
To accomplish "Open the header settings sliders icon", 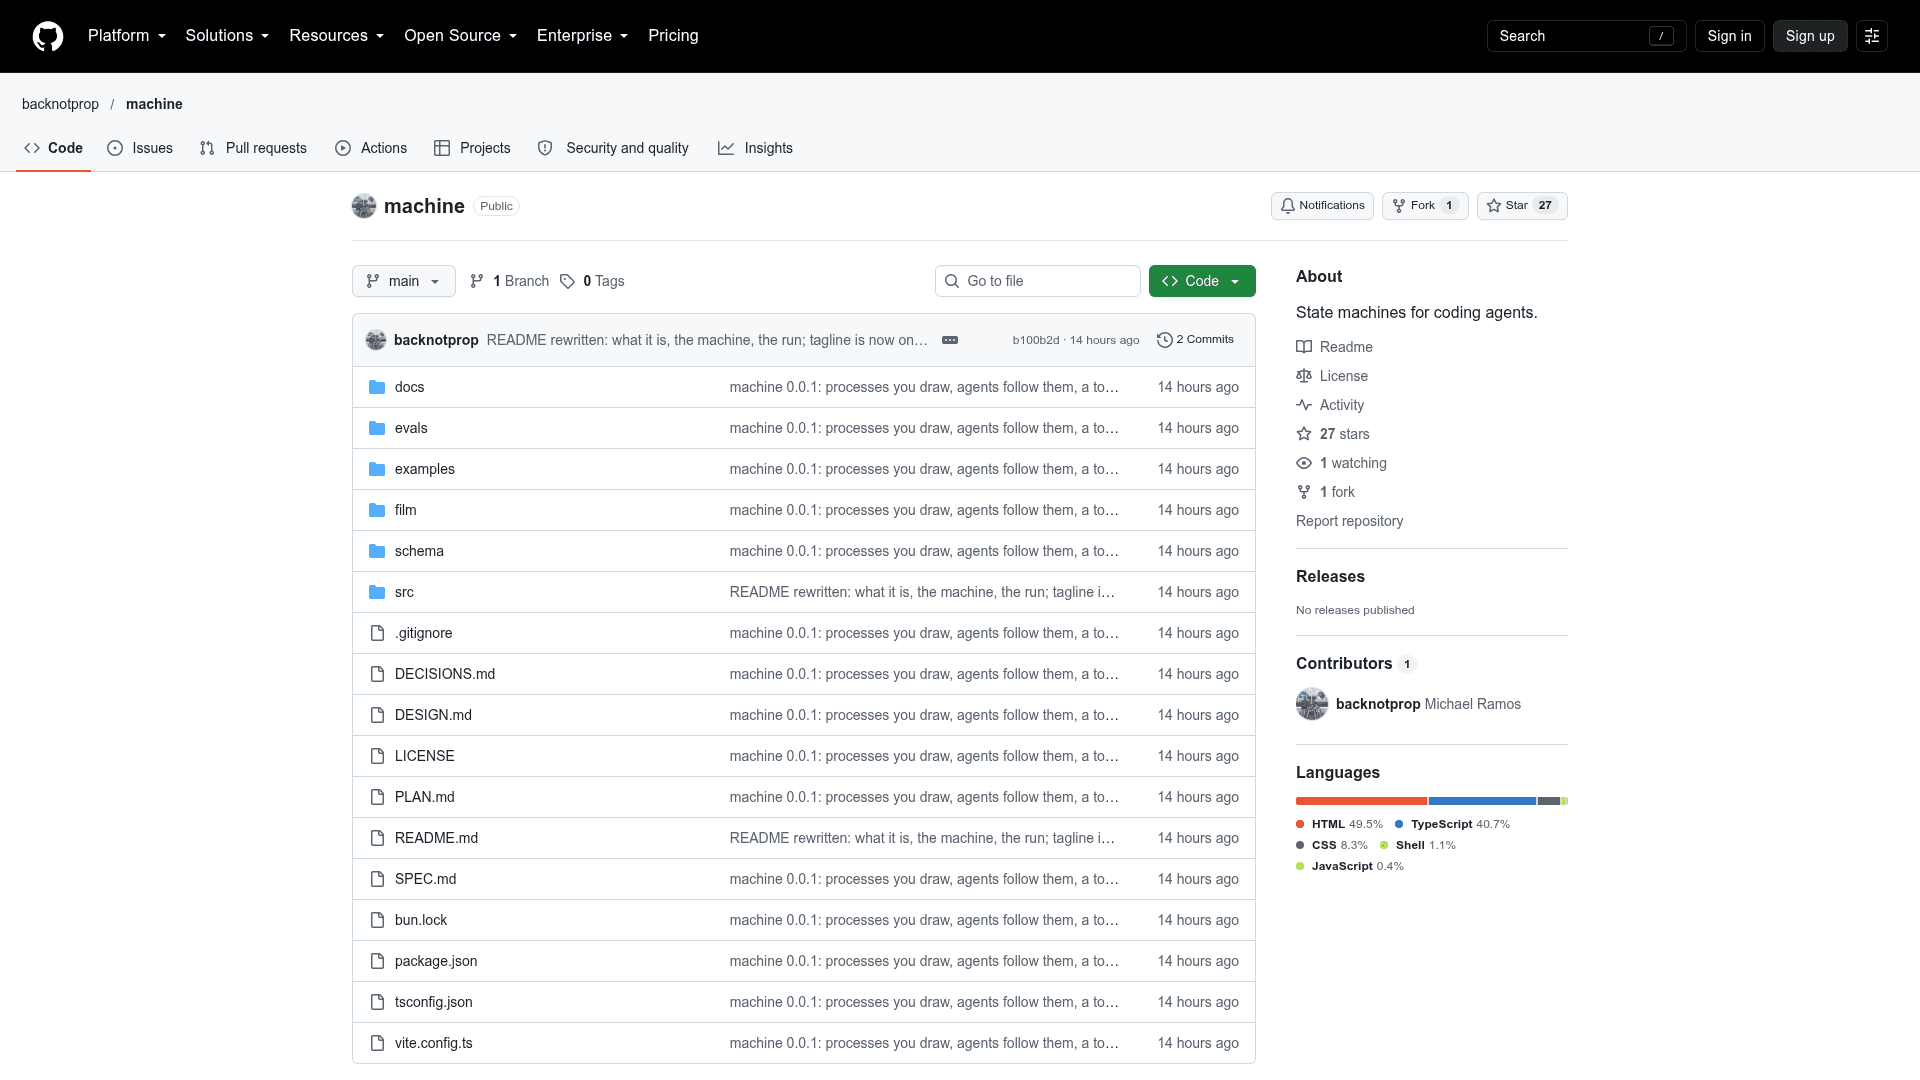I will (x=1872, y=36).
